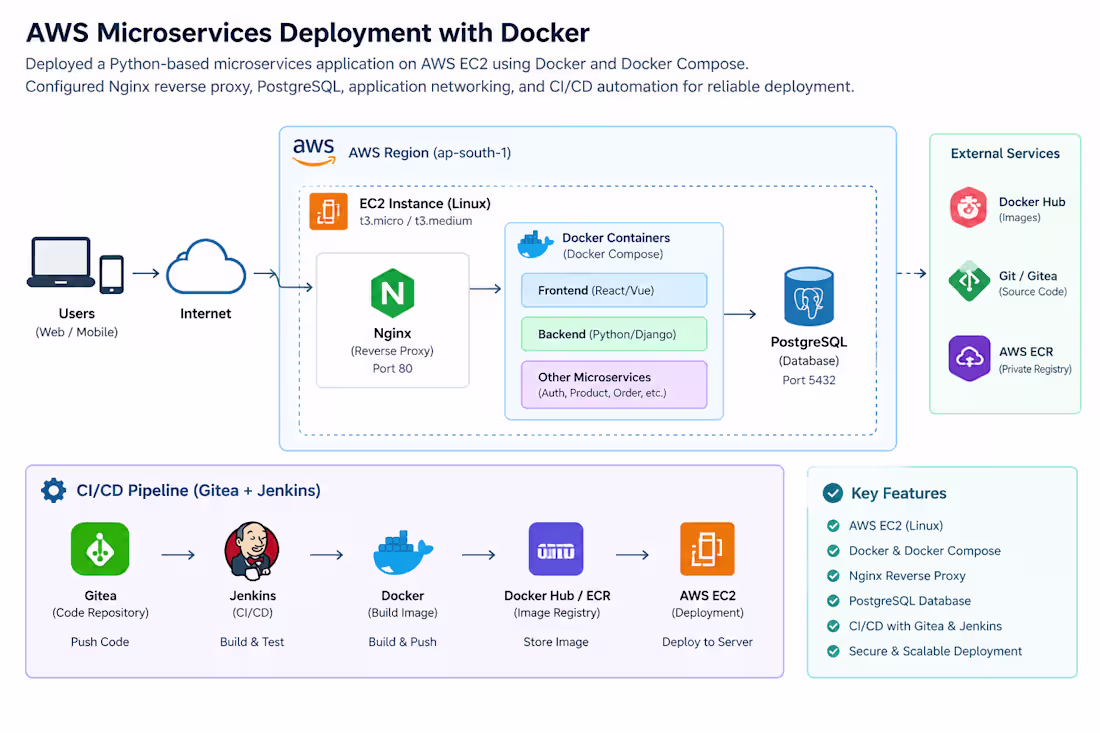Click the checkmark next to AWS EC2 (Linux)
This screenshot has width=1100, height=733.
[x=833, y=525]
